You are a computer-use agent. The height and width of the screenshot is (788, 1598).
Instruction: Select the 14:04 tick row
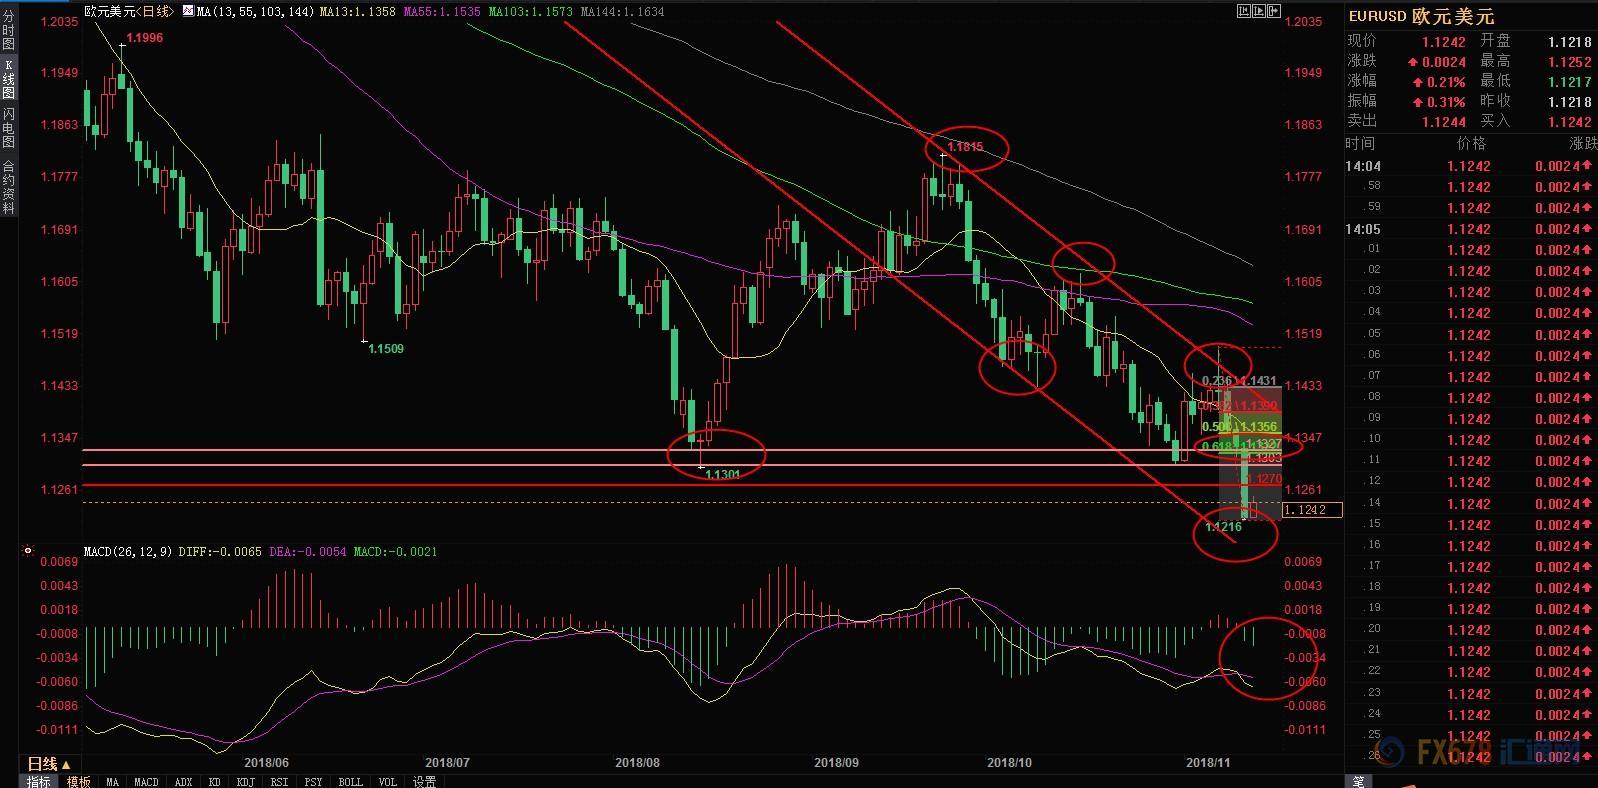[x=1471, y=166]
